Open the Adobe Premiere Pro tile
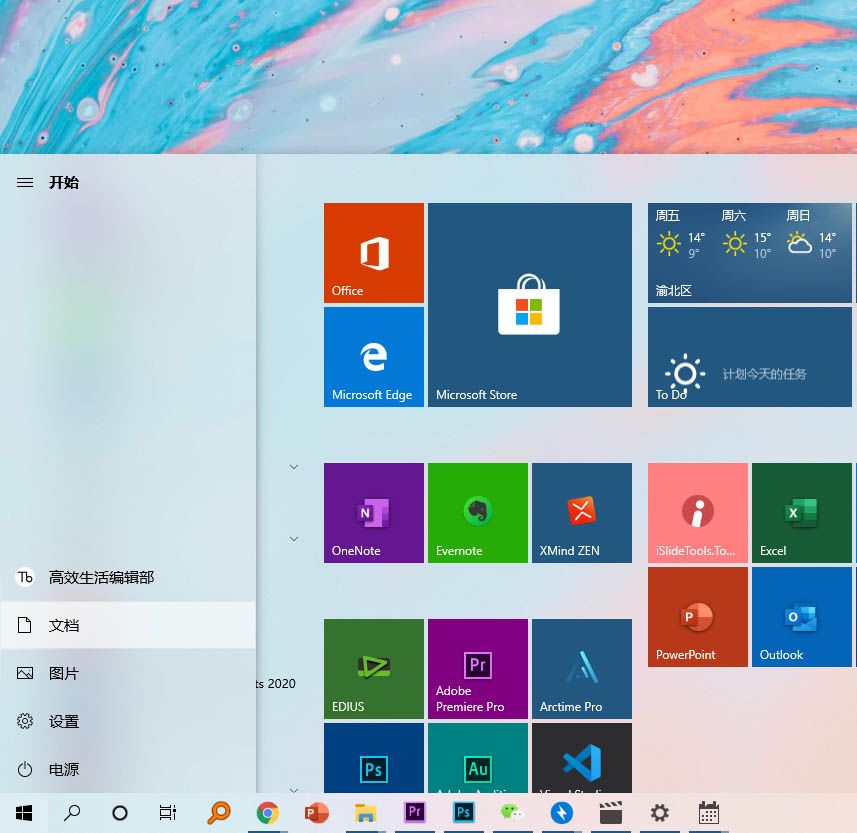 (x=478, y=668)
